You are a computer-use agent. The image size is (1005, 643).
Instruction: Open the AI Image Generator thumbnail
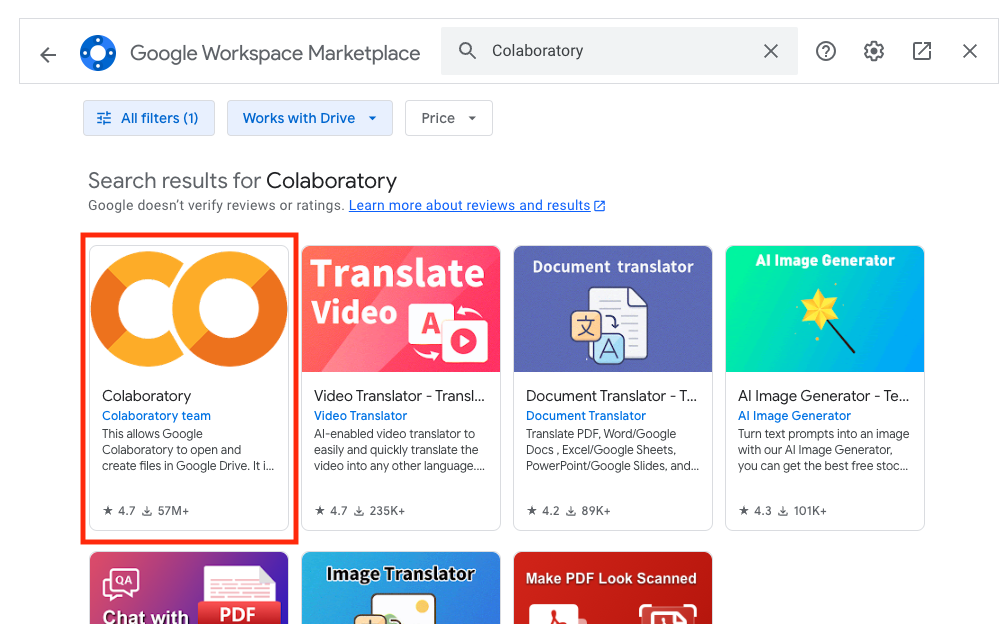[x=825, y=309]
